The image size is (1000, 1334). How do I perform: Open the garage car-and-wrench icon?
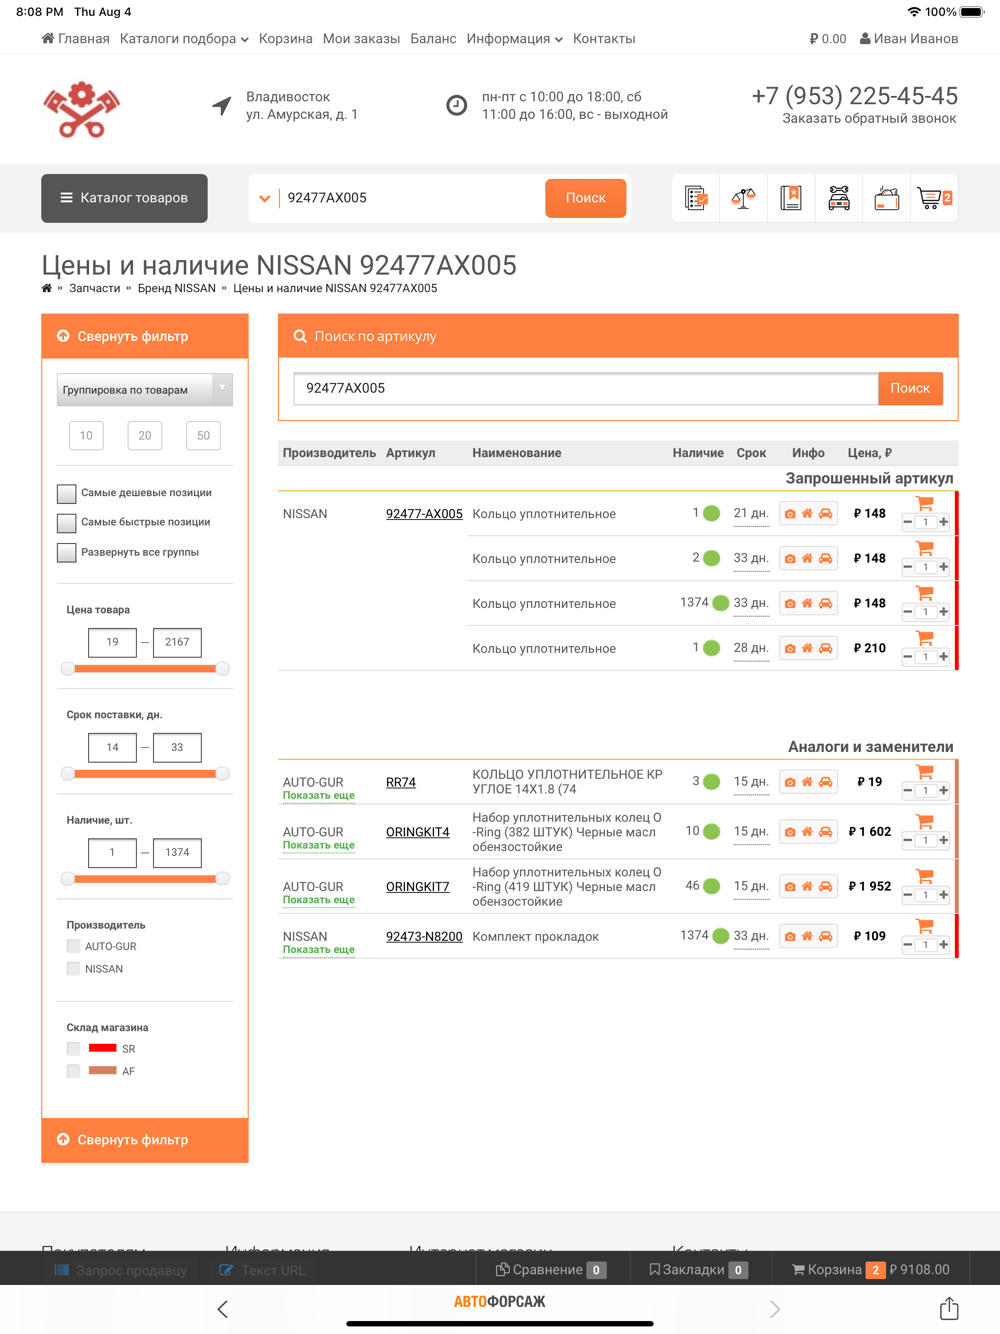coord(839,198)
